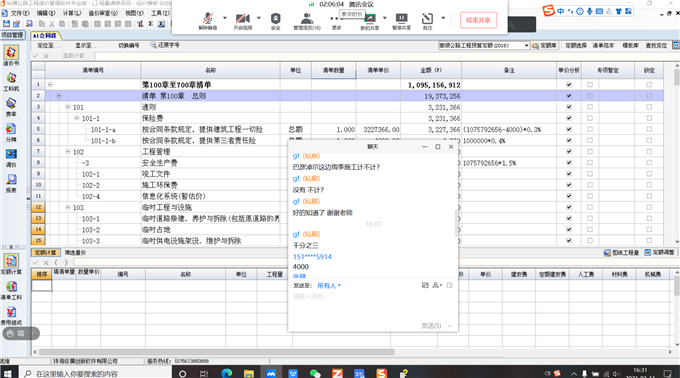
Task: Open Microsoft Edge from the taskbar
Action: click(227, 373)
